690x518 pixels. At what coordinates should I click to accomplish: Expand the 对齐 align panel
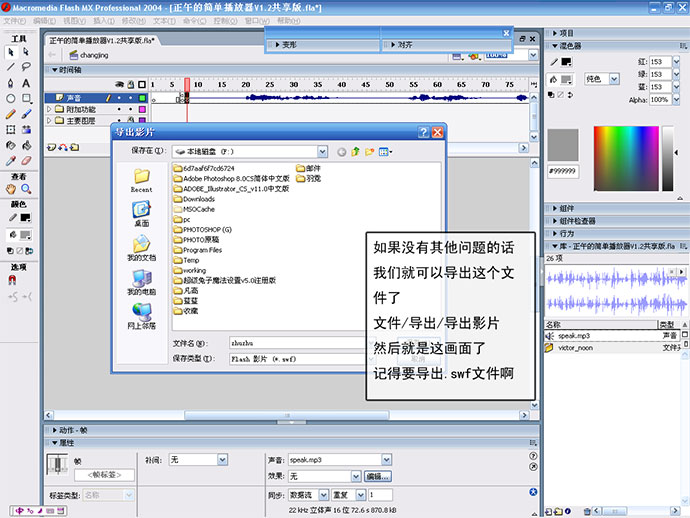(x=393, y=45)
